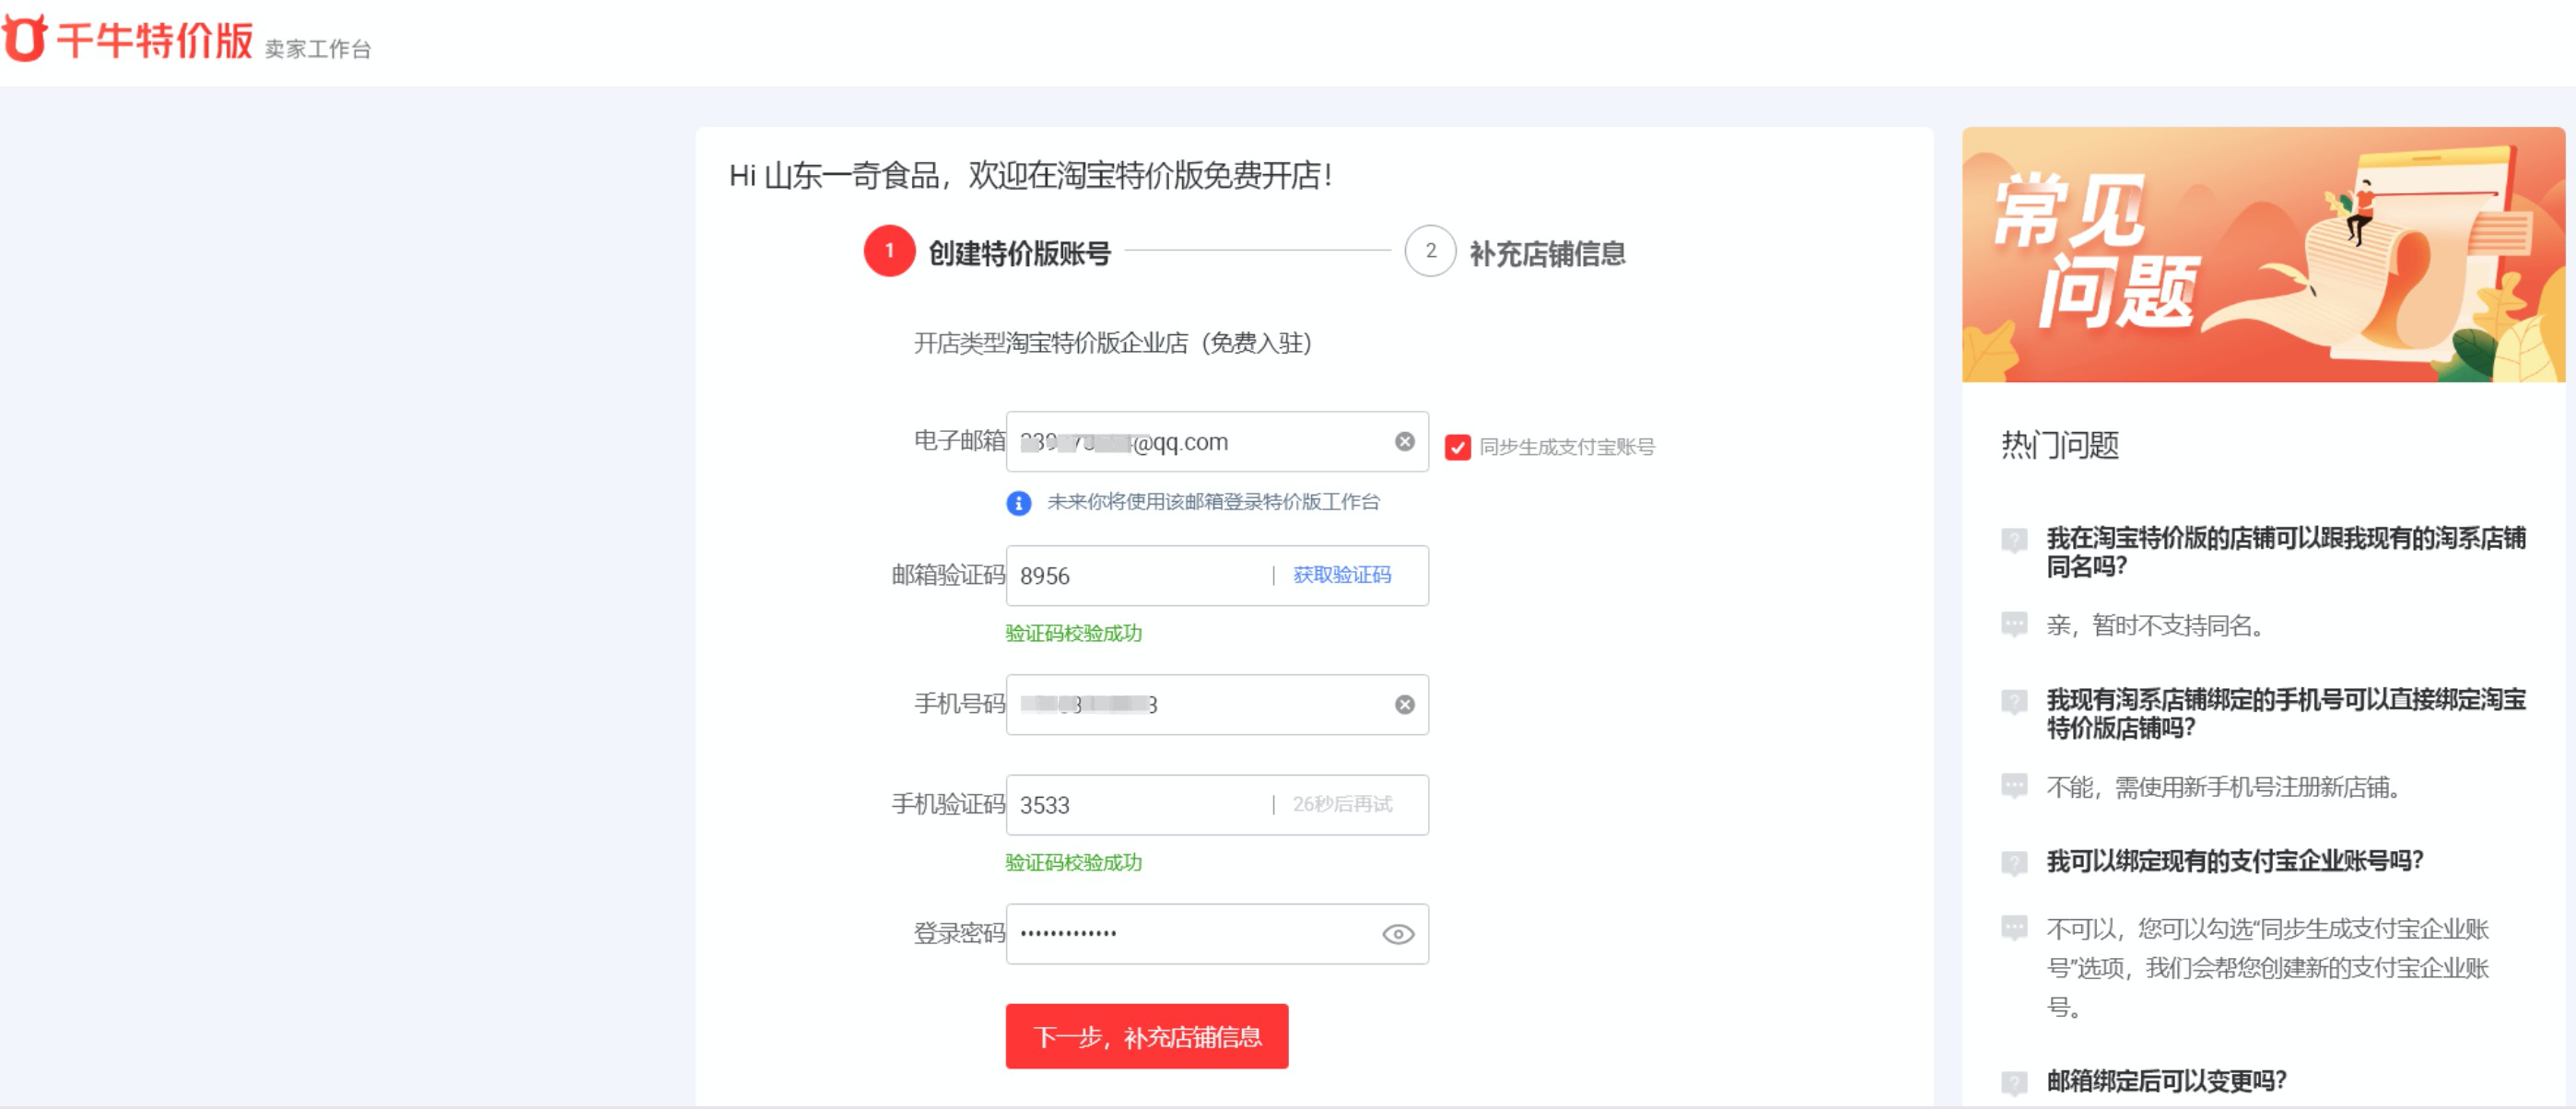Click phone 验证码校验成功 message below 3533
This screenshot has width=2576, height=1109.
tap(1073, 862)
